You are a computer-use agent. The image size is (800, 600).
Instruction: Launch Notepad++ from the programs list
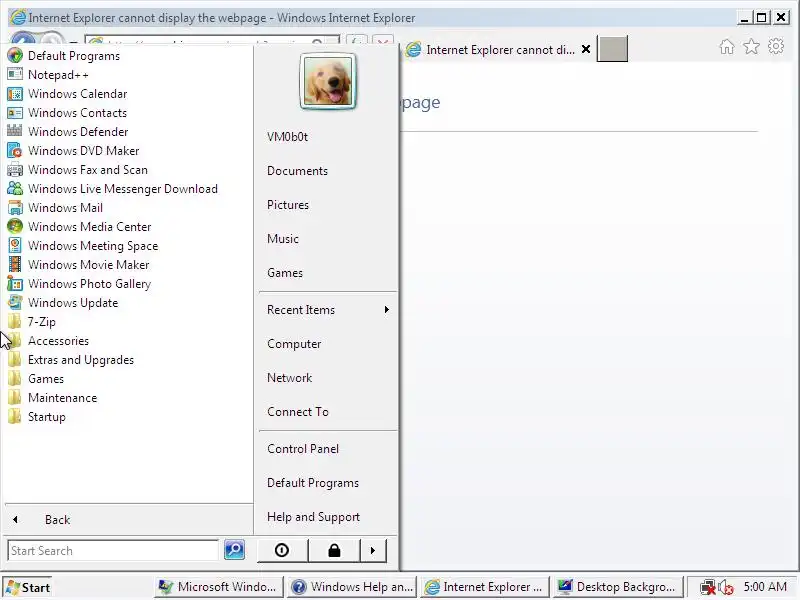[x=48, y=74]
